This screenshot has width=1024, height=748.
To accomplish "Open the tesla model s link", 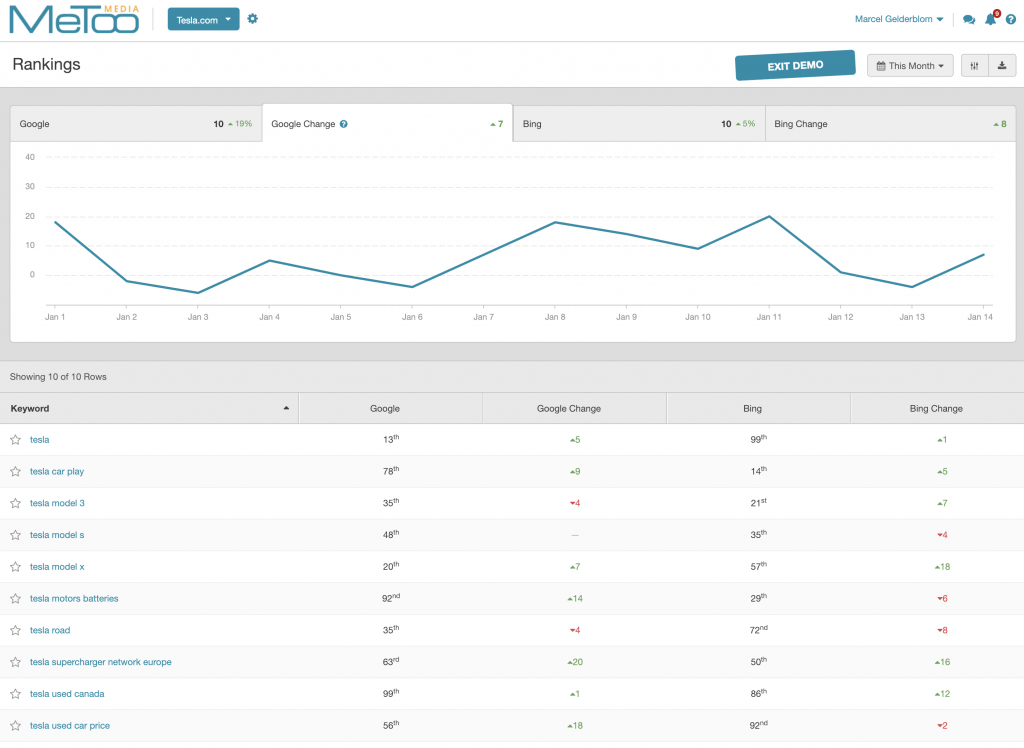I will click(57, 535).
